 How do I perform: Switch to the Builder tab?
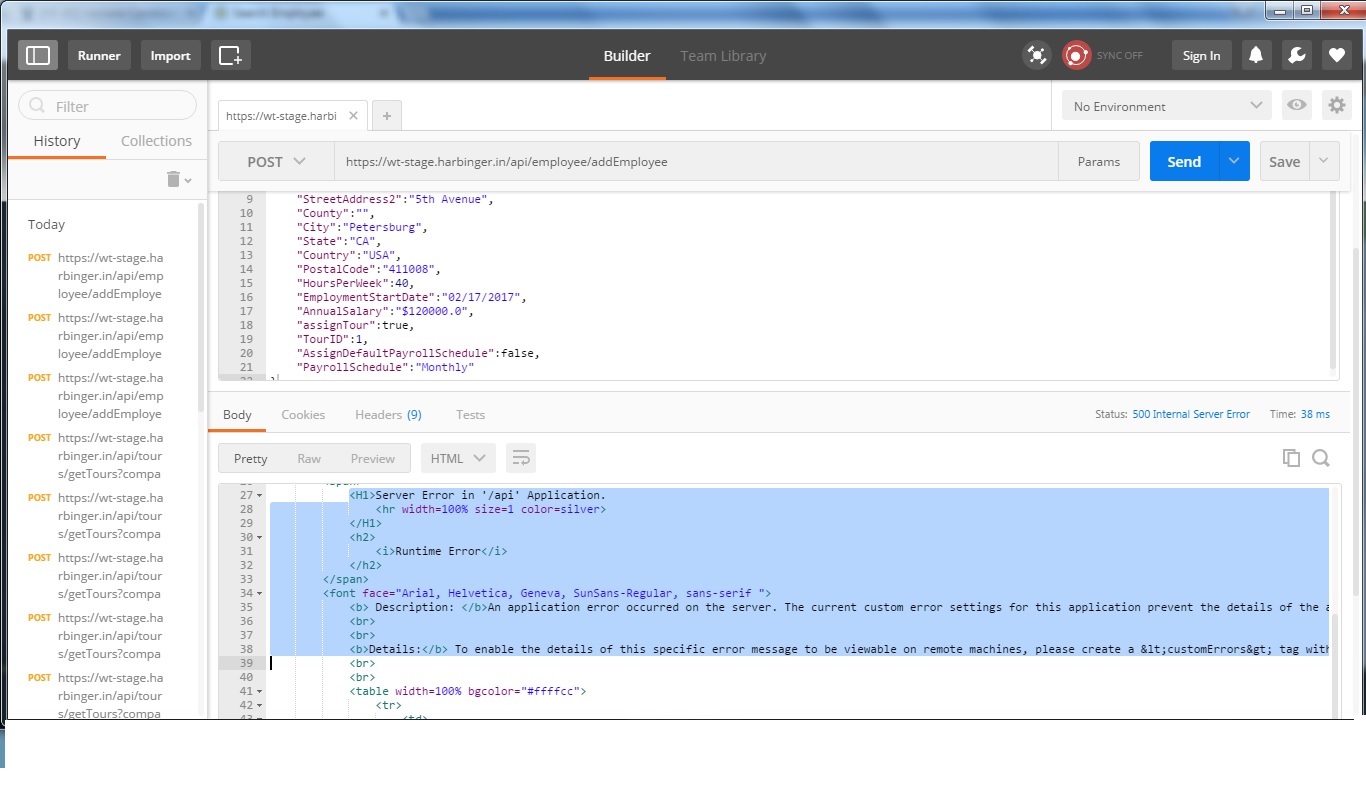click(627, 56)
